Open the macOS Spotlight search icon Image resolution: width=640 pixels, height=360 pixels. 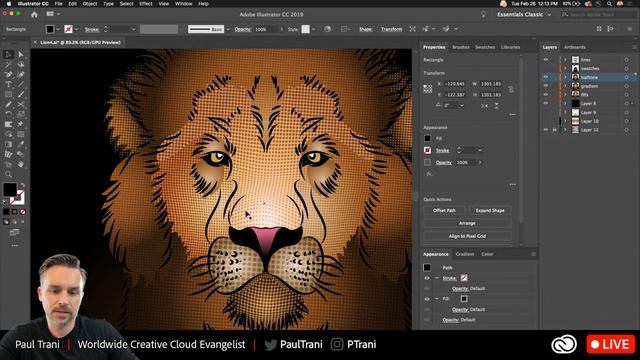coord(609,4)
